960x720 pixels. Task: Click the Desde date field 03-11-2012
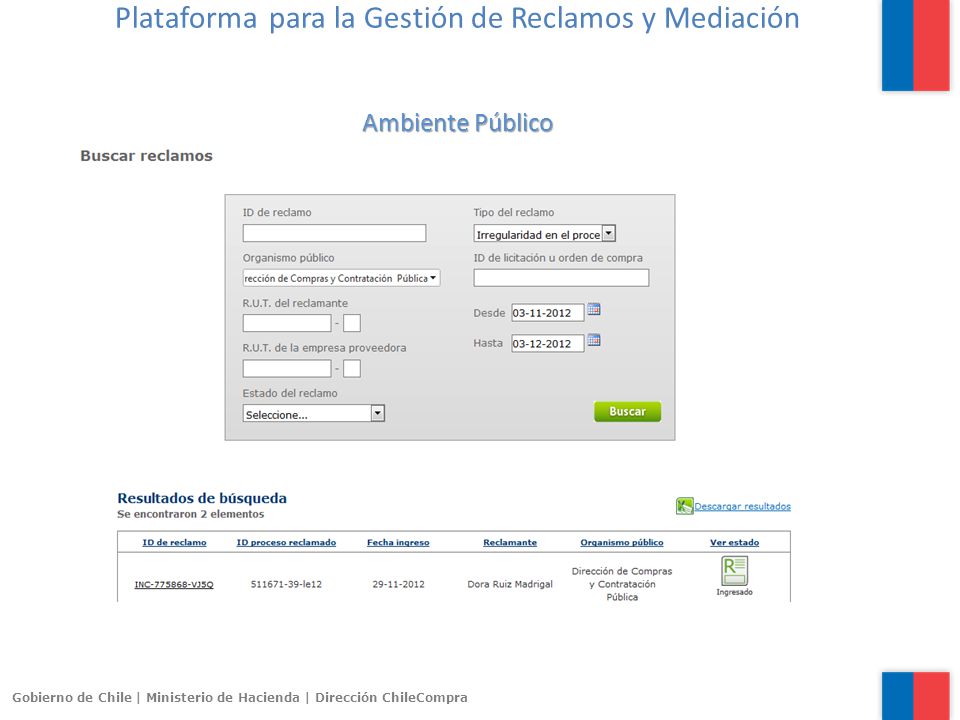[x=547, y=313]
